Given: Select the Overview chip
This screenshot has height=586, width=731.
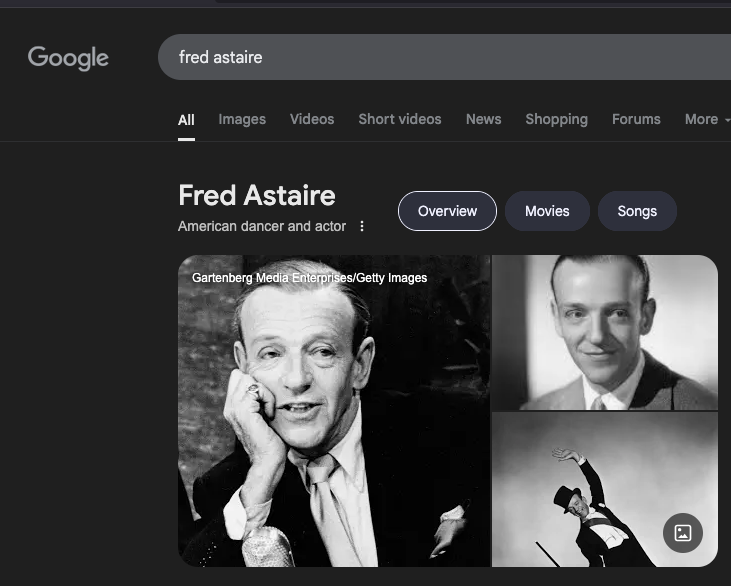Looking at the screenshot, I should [x=447, y=211].
